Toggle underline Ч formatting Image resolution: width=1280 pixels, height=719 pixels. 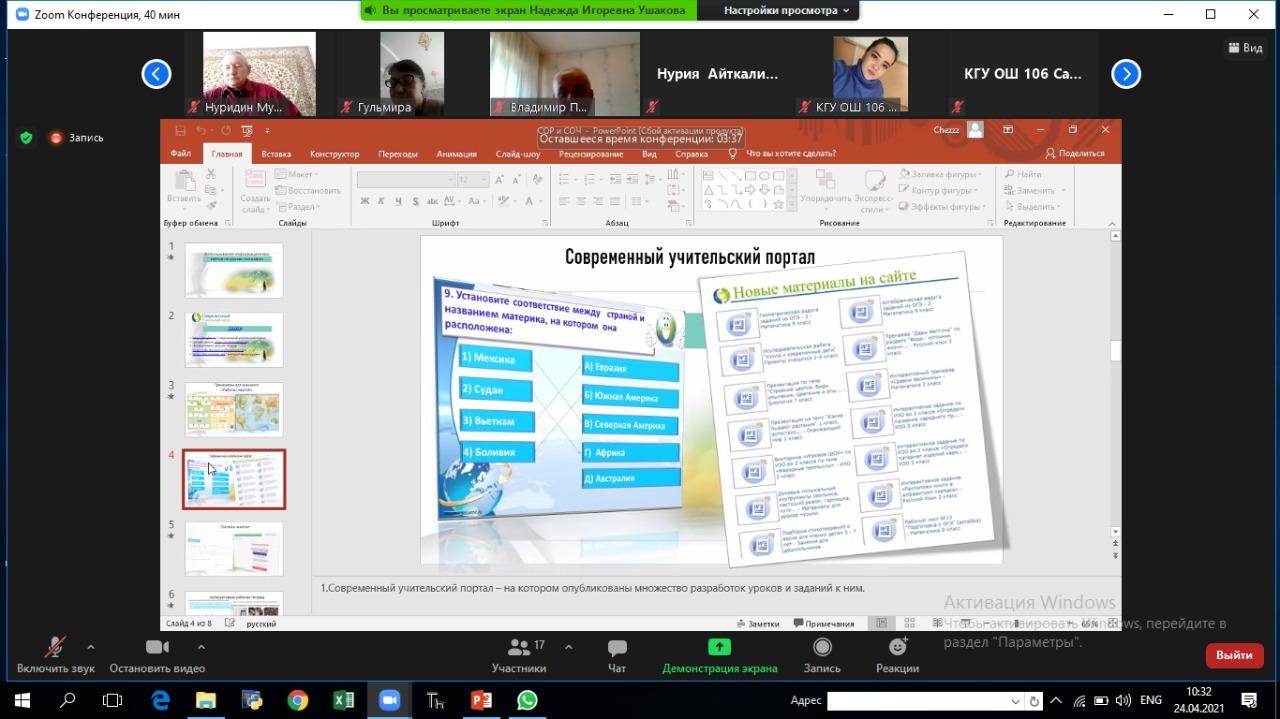(x=397, y=202)
